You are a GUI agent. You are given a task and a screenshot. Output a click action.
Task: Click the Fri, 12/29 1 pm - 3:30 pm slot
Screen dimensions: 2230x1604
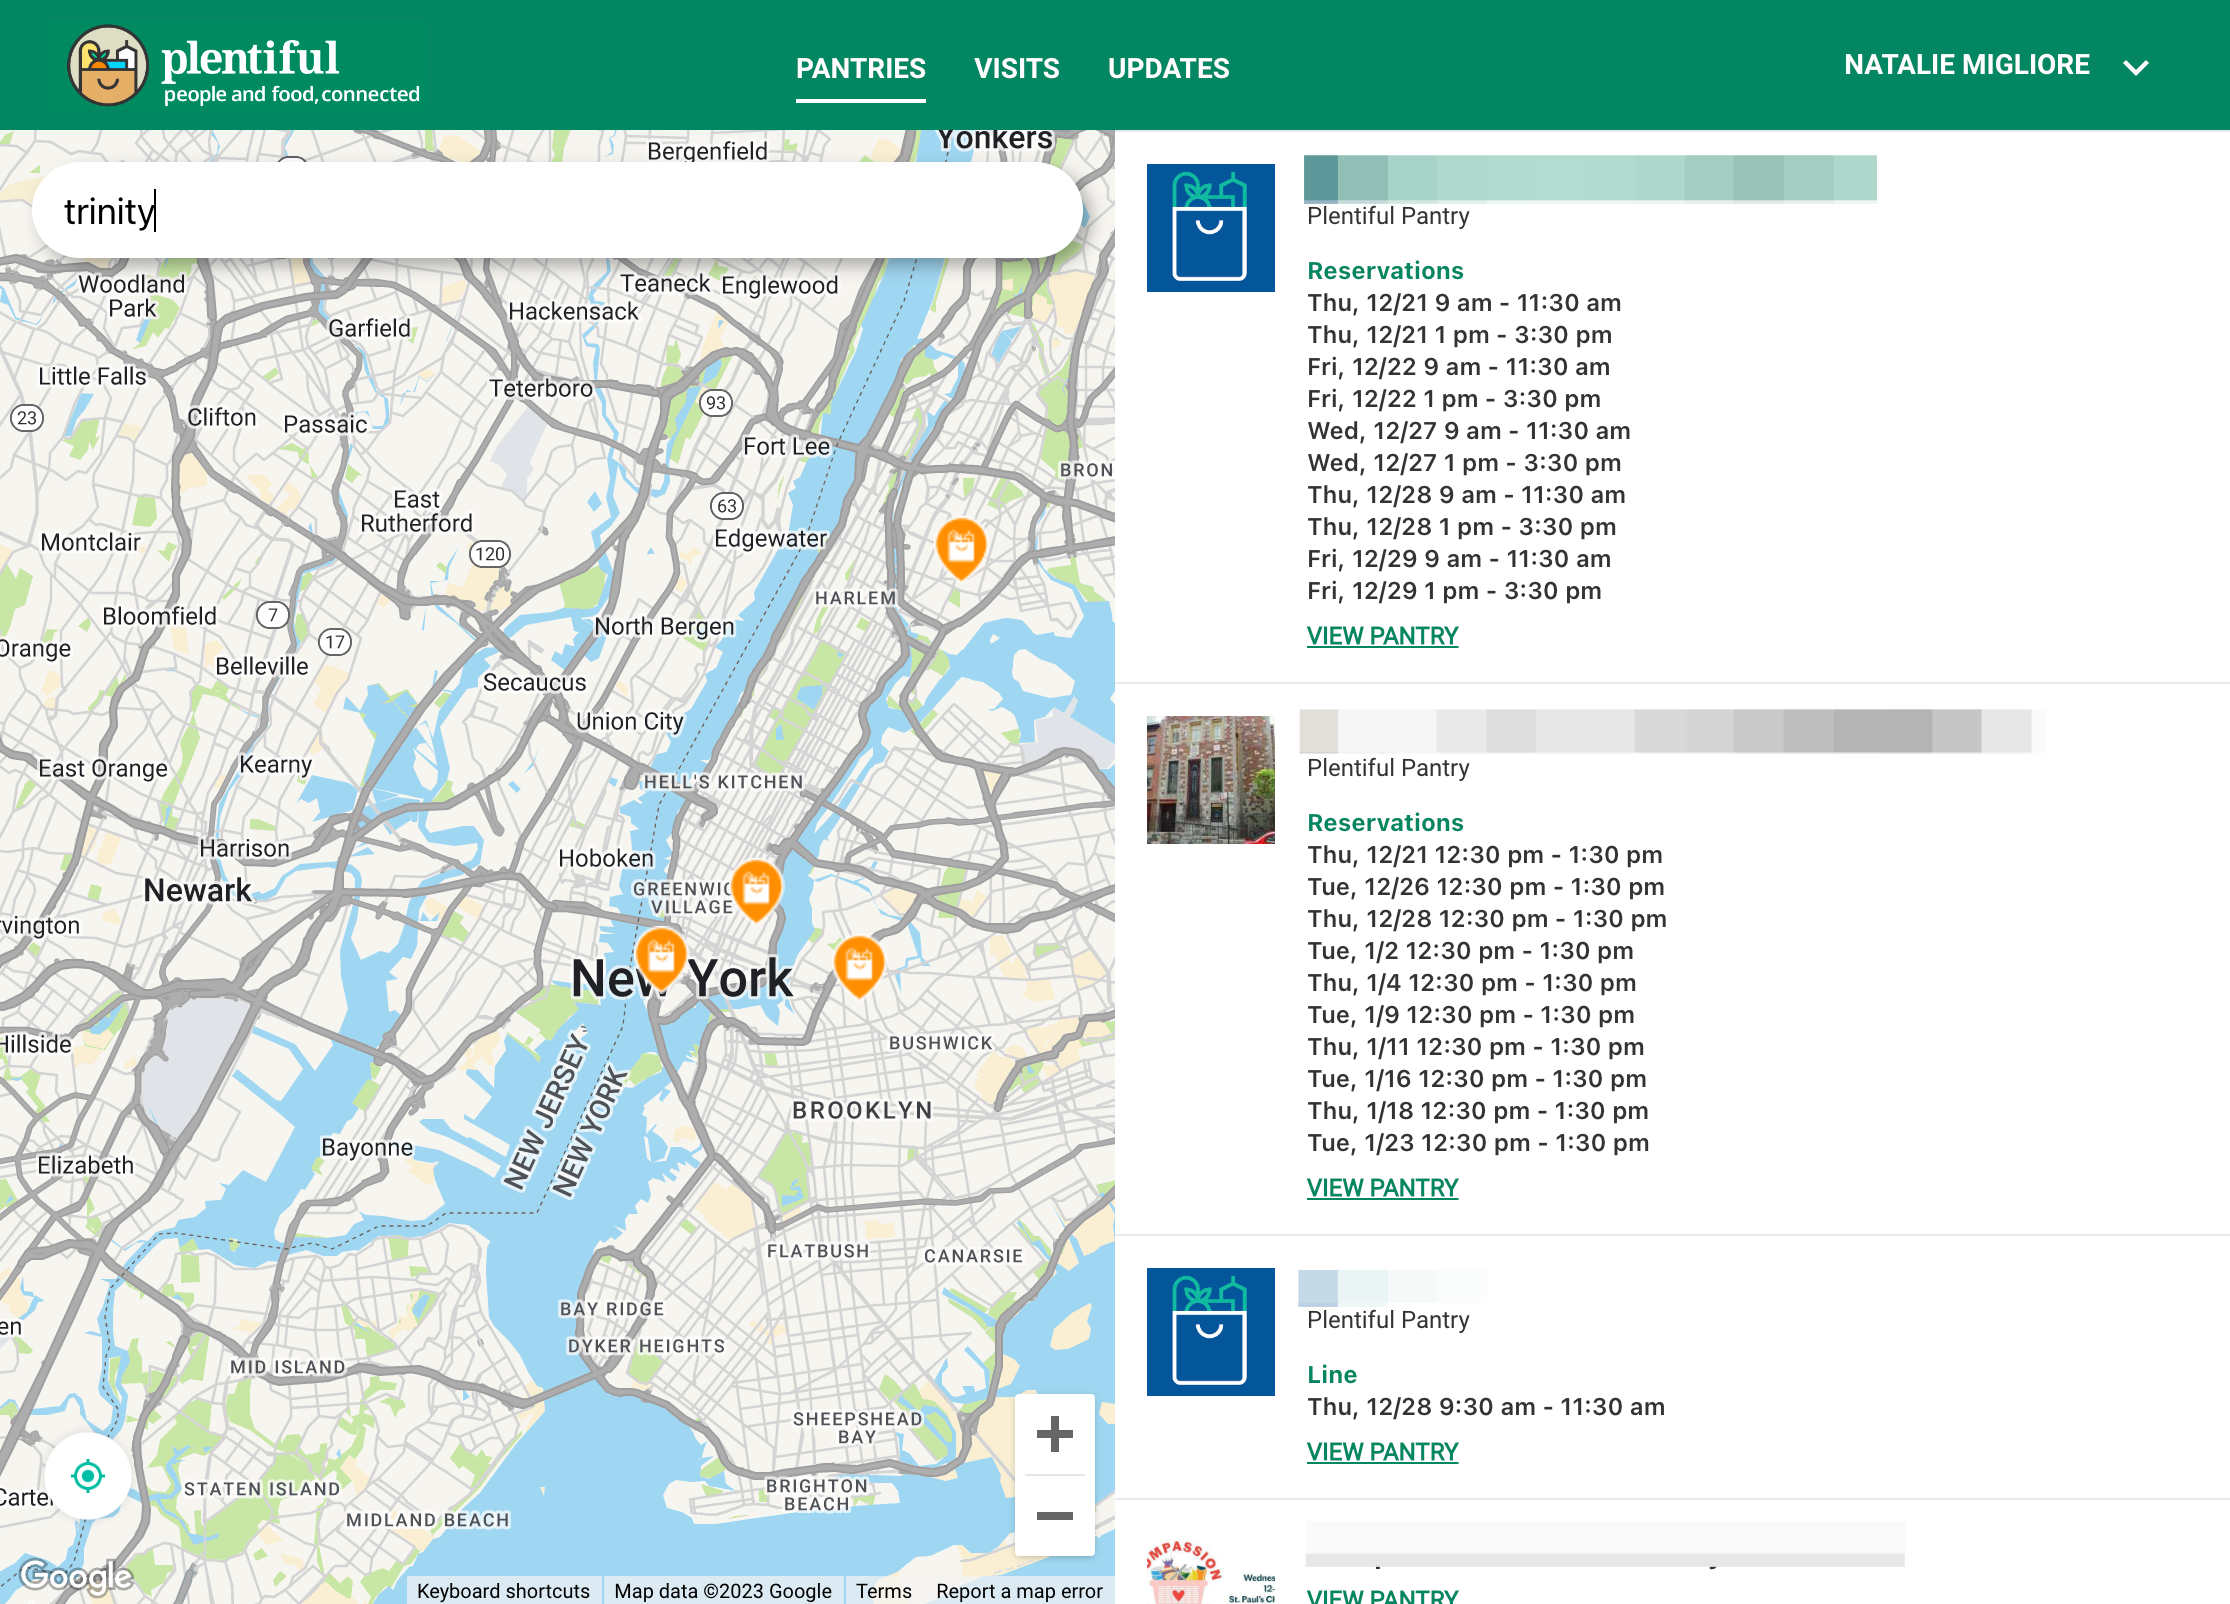pyautogui.click(x=1454, y=591)
